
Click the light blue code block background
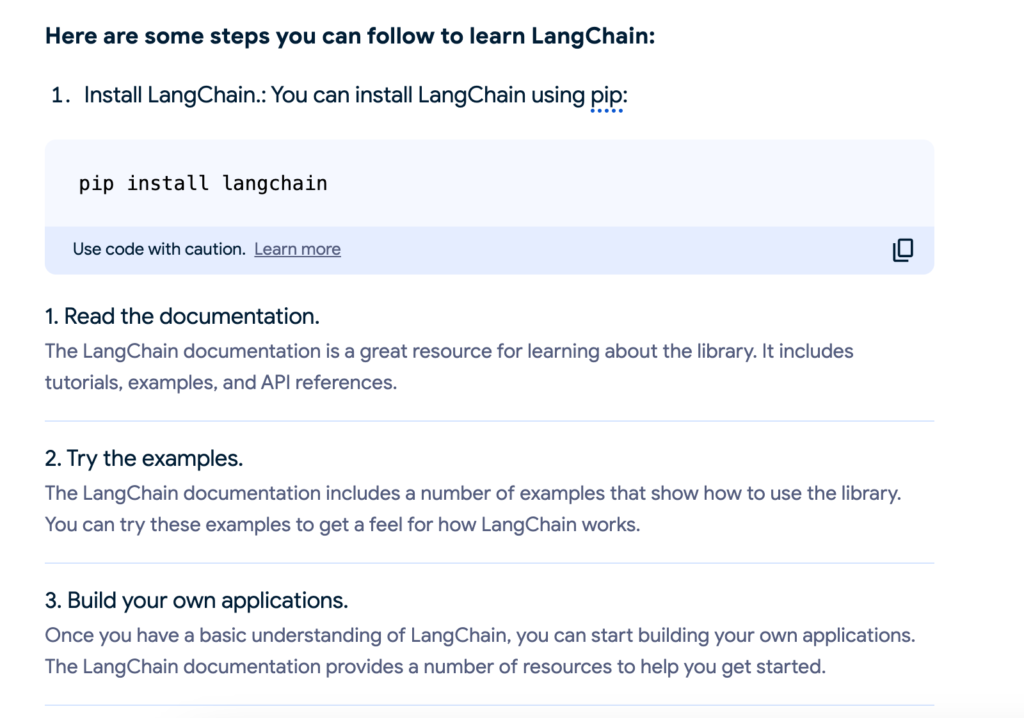(x=489, y=184)
